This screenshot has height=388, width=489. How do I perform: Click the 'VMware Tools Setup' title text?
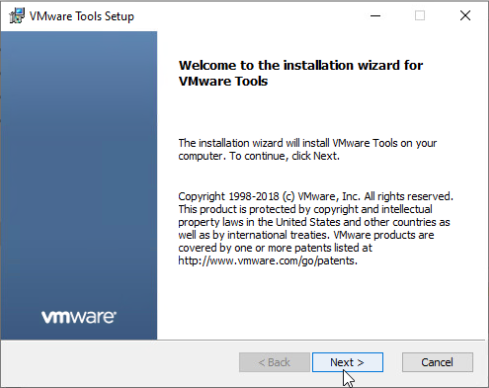click(82, 16)
